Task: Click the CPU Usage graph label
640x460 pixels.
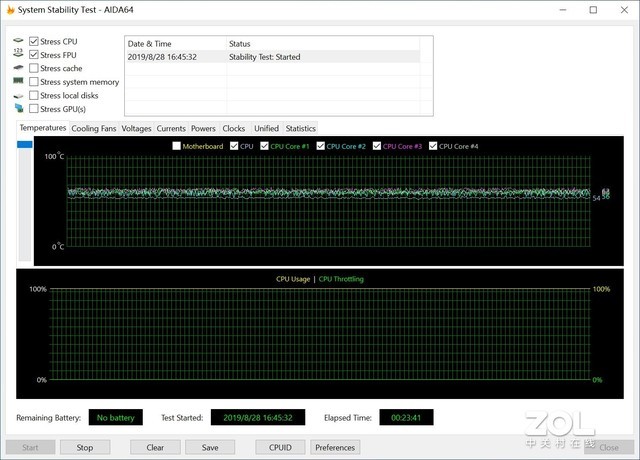Action: pos(293,279)
